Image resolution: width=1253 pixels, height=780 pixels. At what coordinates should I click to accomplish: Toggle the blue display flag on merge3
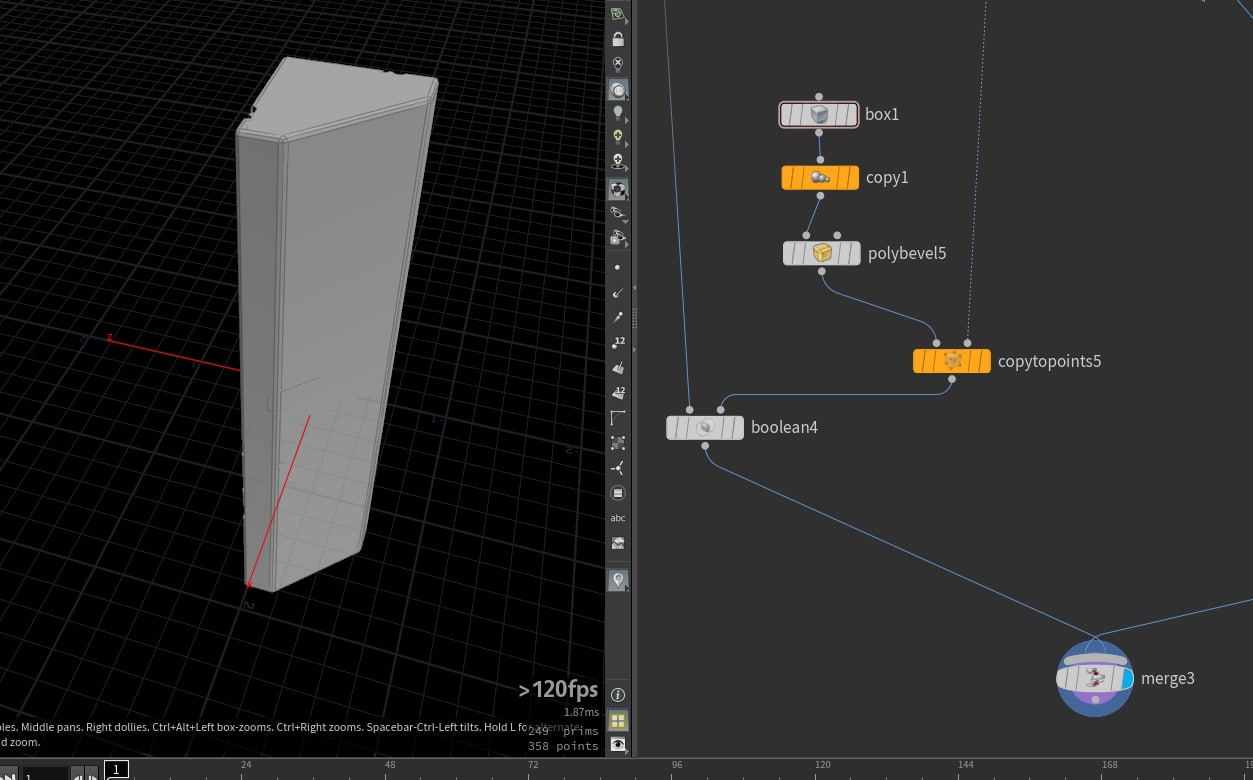(1128, 678)
